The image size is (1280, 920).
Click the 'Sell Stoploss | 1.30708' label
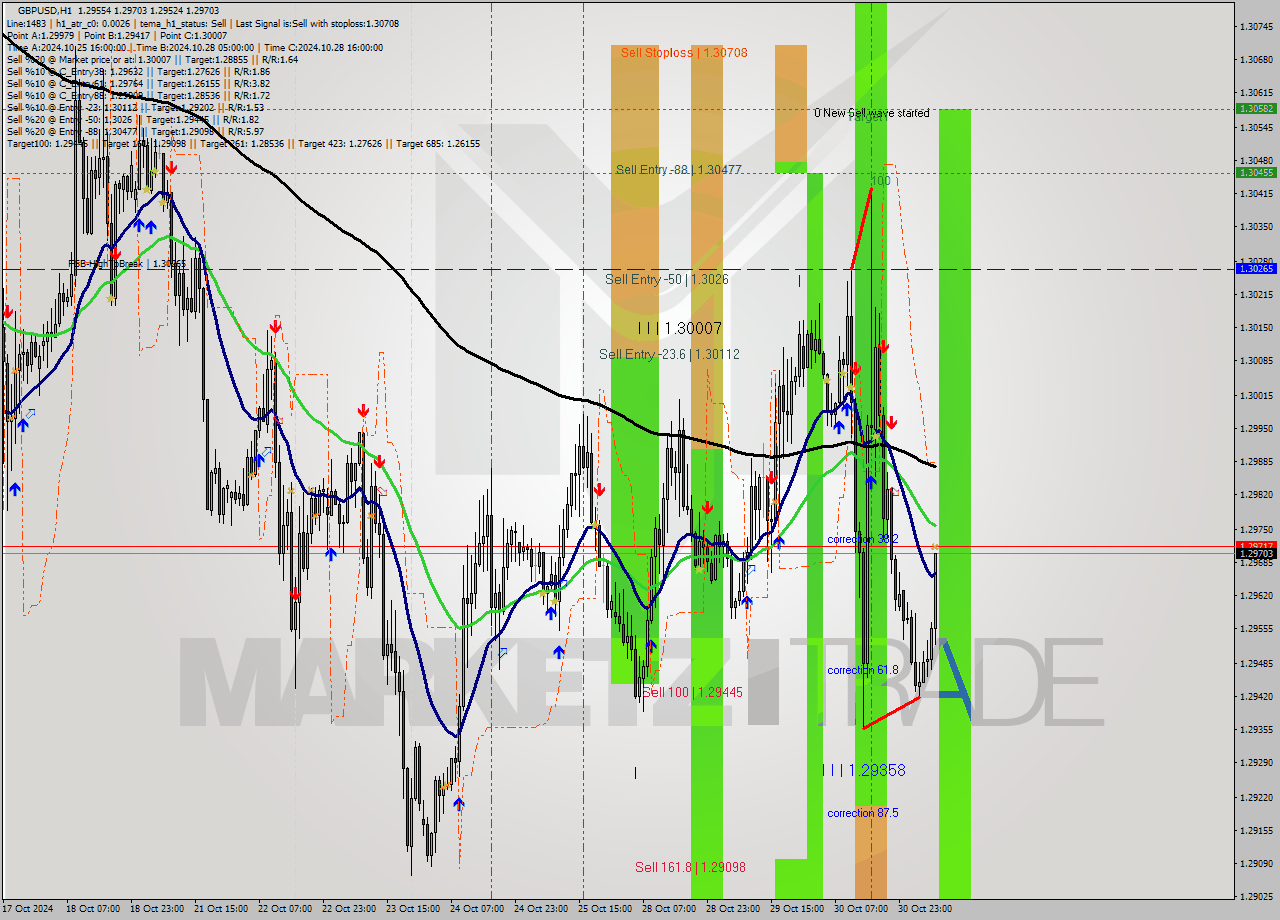coord(684,52)
